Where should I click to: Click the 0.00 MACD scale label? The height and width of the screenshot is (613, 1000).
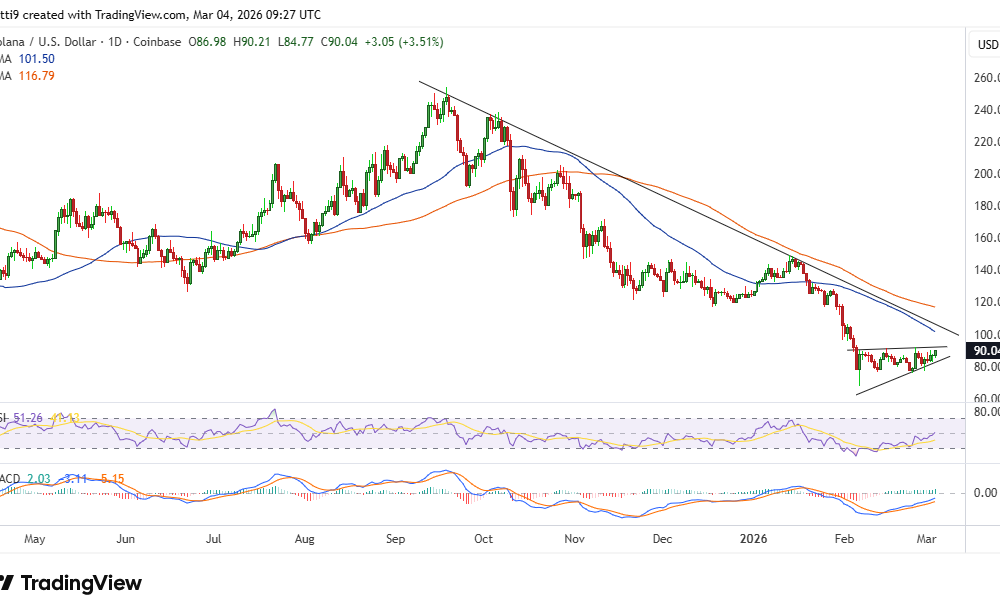(x=985, y=493)
